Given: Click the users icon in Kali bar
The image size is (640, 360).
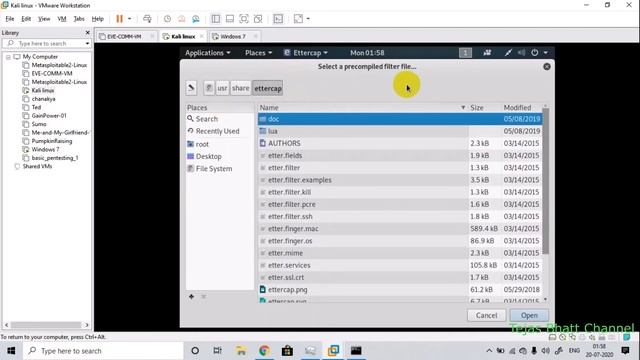Looking at the screenshot, I should 487,53.
